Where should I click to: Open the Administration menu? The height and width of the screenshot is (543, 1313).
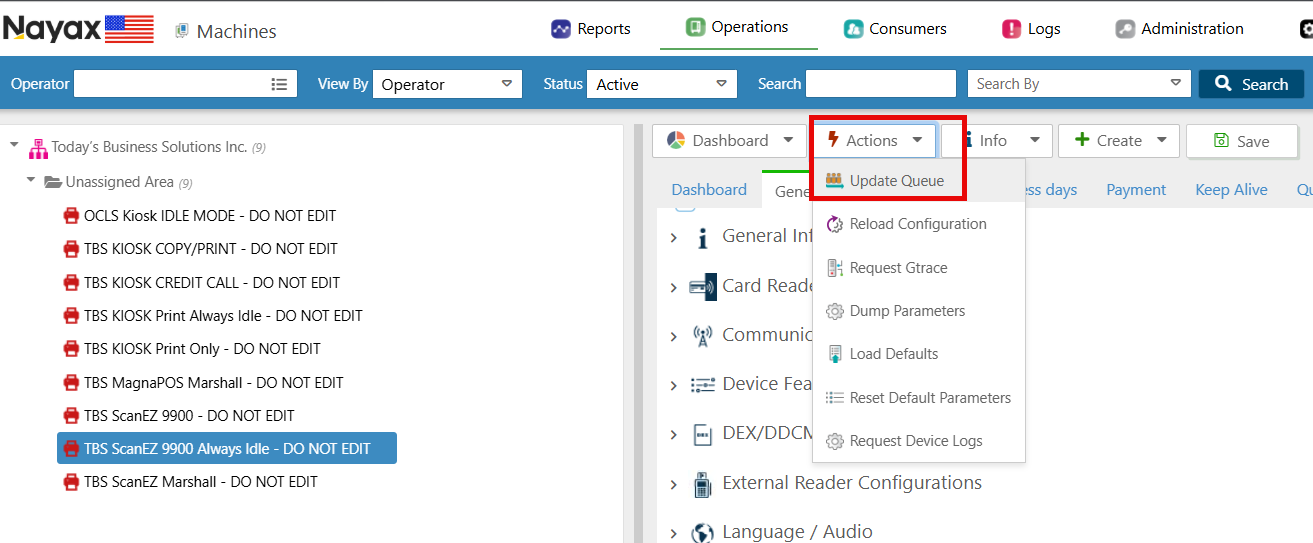pos(1180,29)
